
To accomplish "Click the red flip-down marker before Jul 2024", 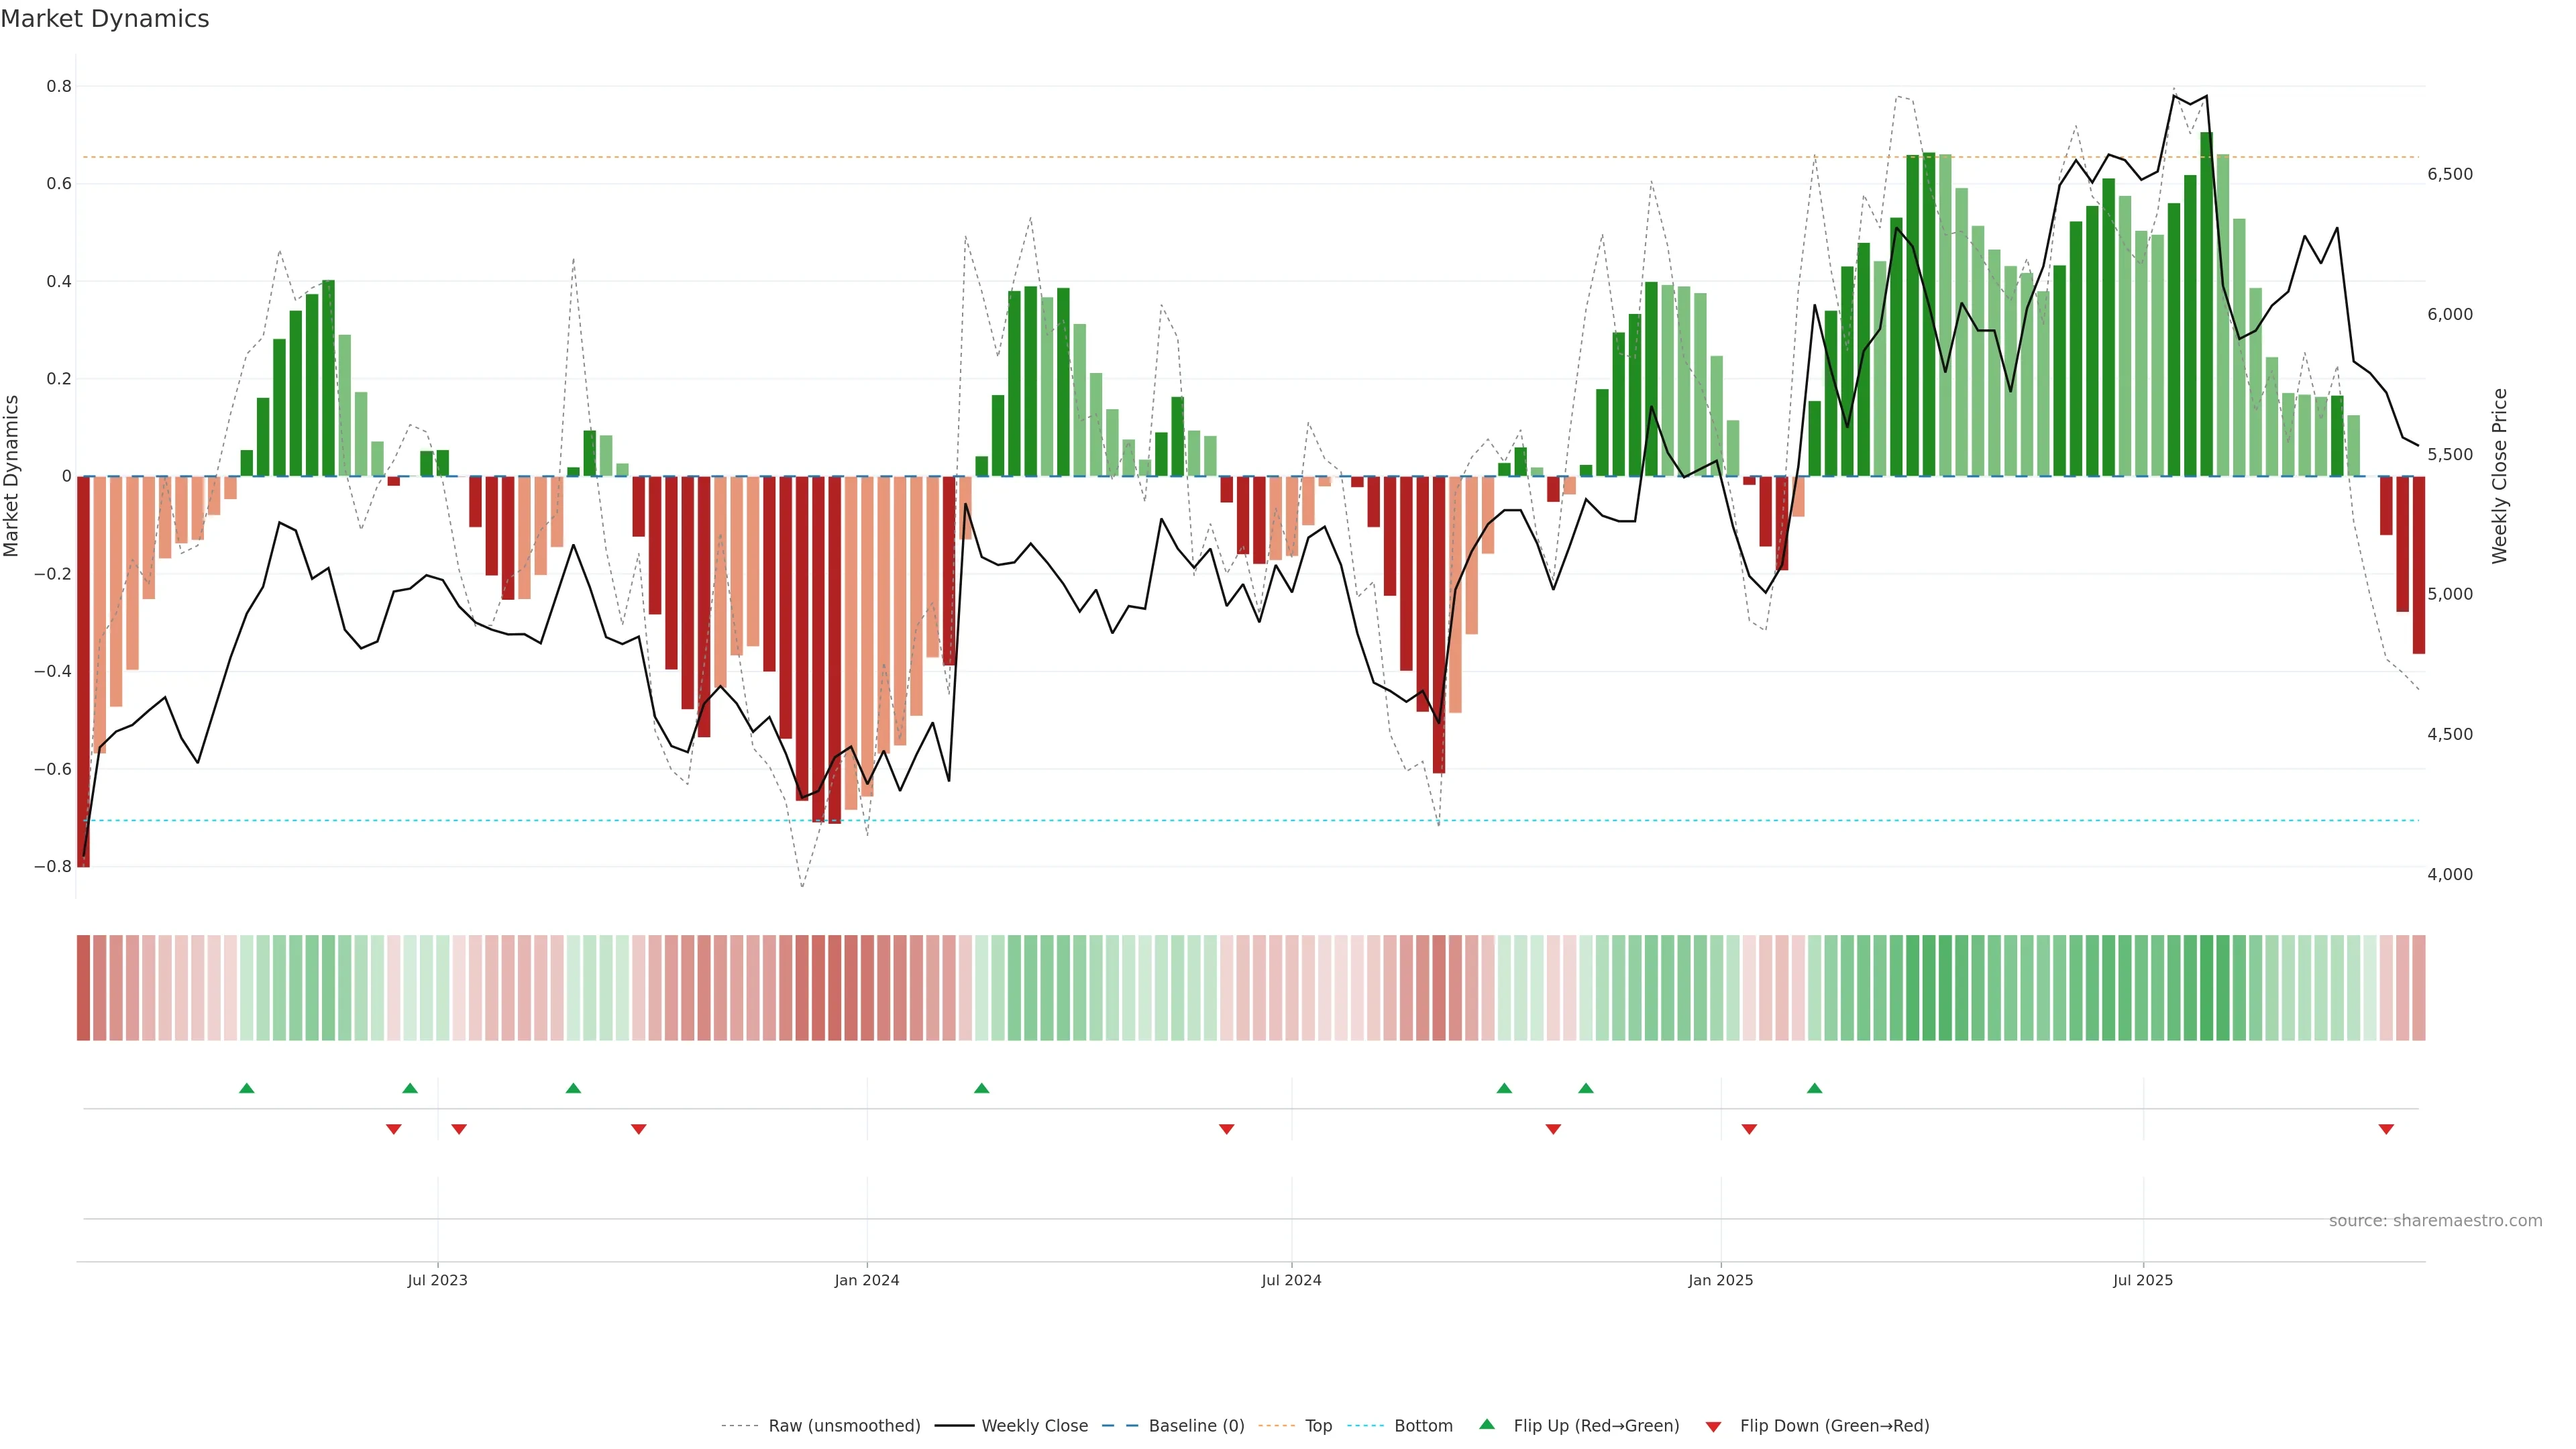I will (1226, 1129).
